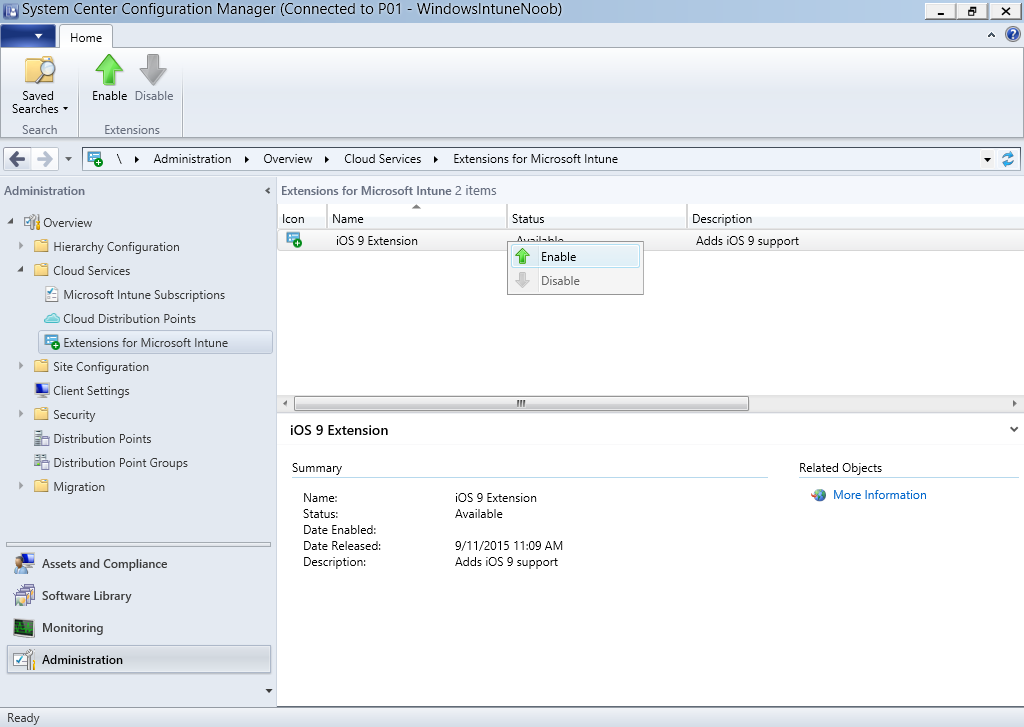Click the green Enable arrow in ribbon
The width and height of the screenshot is (1024, 727).
point(109,69)
